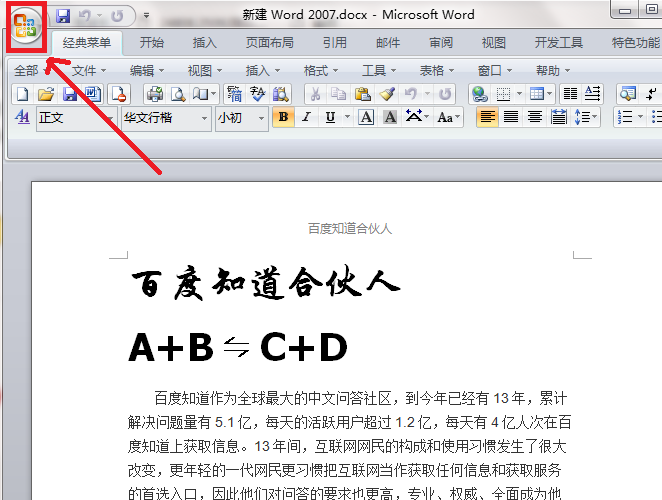Open the round Office button menu
Screen dimensions: 662x500
[x=25, y=26]
